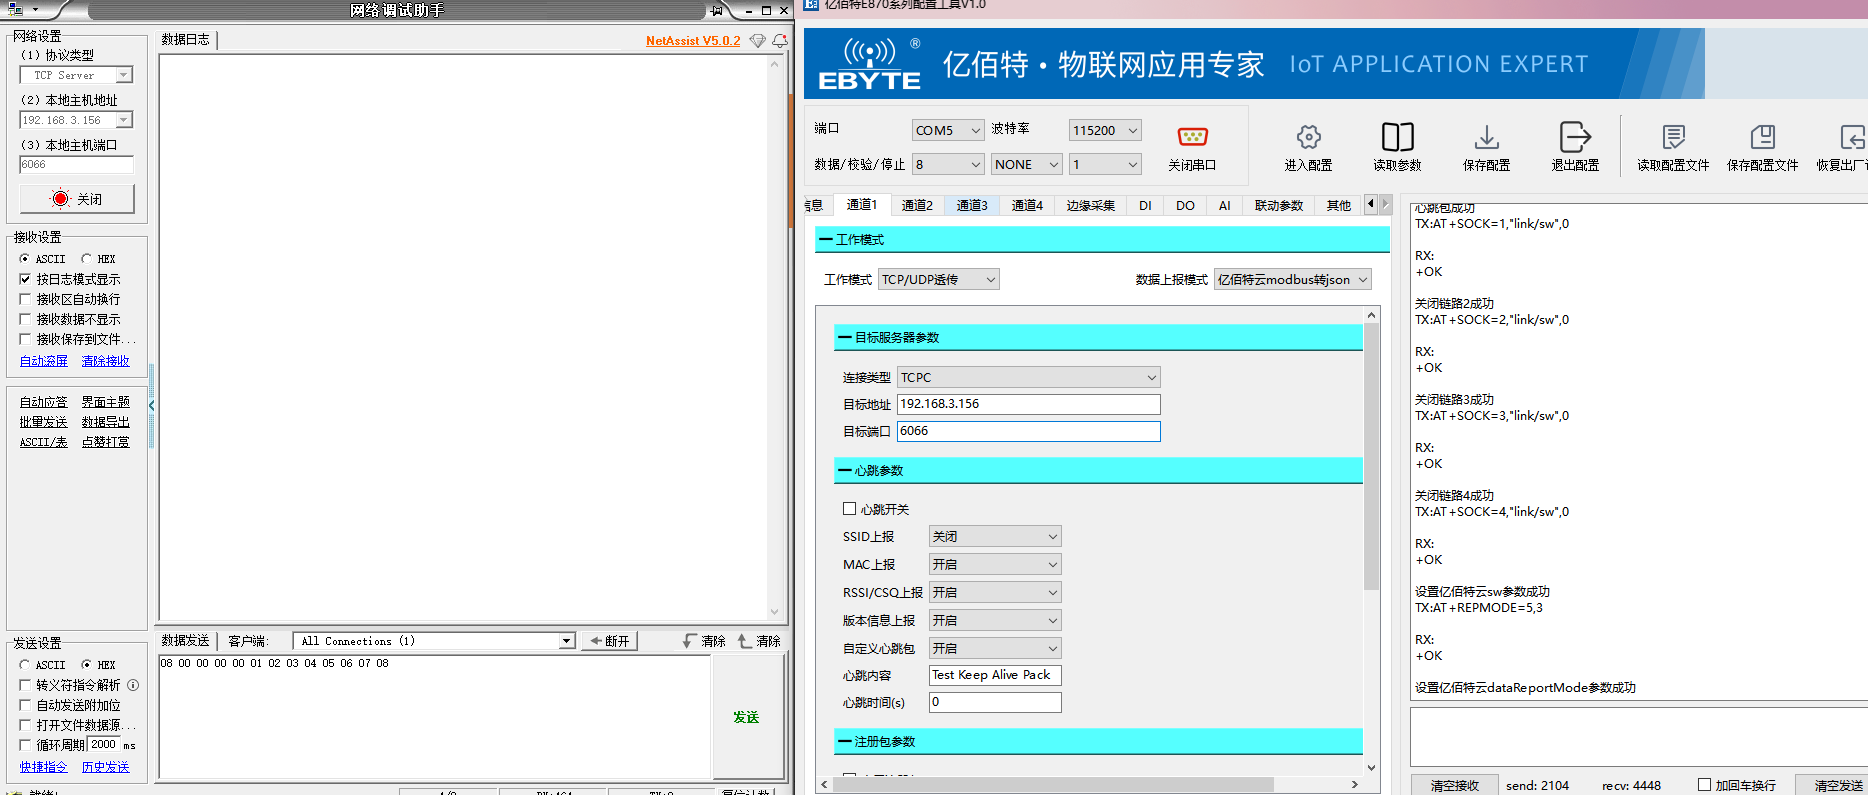Expand the 连接类型 TCPC dropdown
This screenshot has height=795, width=1868.
pyautogui.click(x=1028, y=378)
